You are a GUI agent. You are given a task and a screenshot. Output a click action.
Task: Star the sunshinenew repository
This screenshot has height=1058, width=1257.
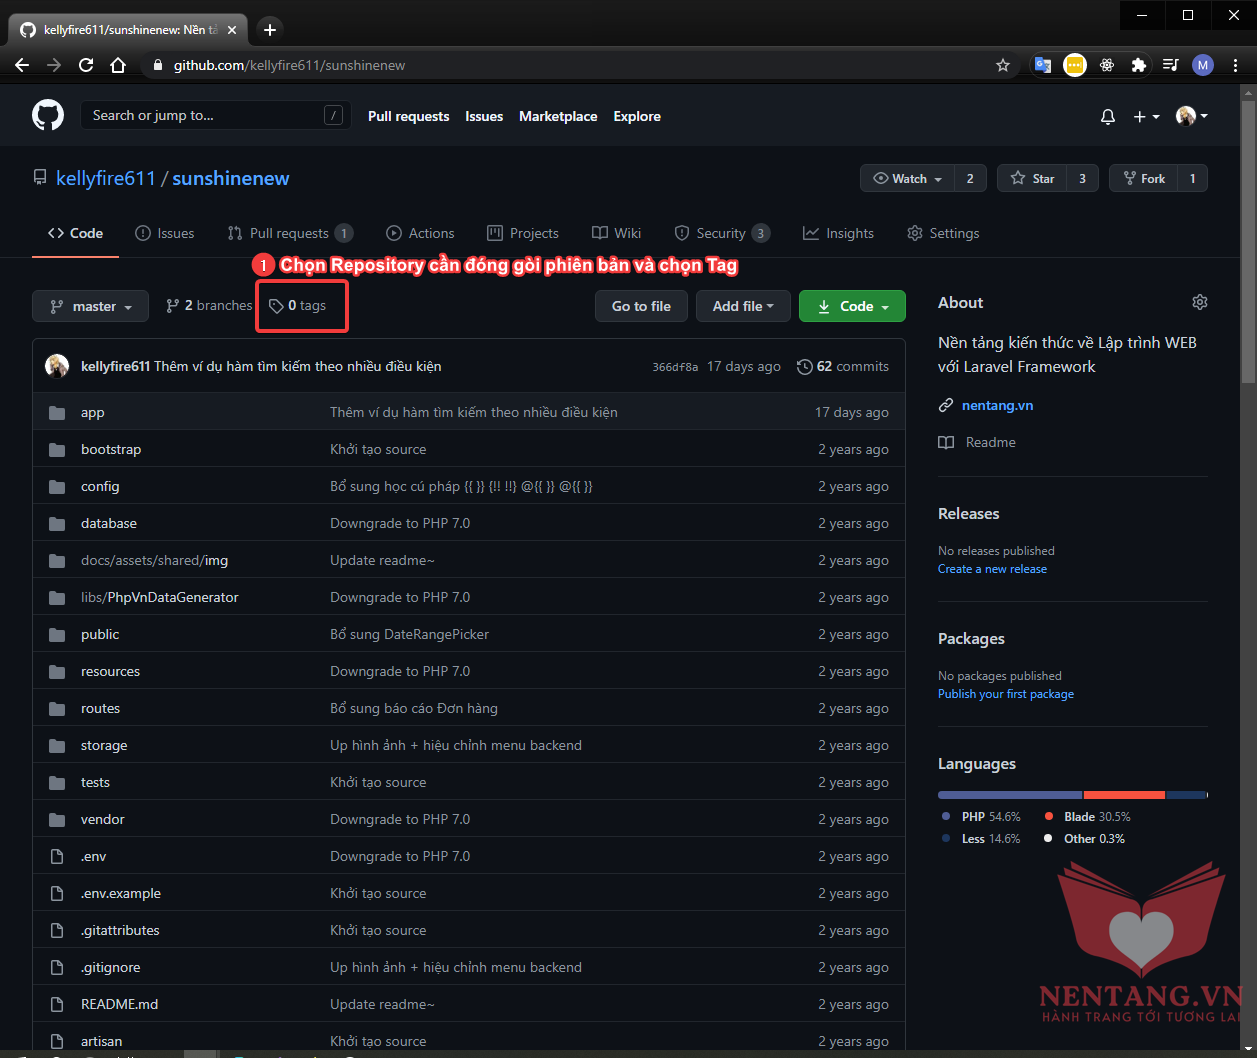click(x=1032, y=178)
